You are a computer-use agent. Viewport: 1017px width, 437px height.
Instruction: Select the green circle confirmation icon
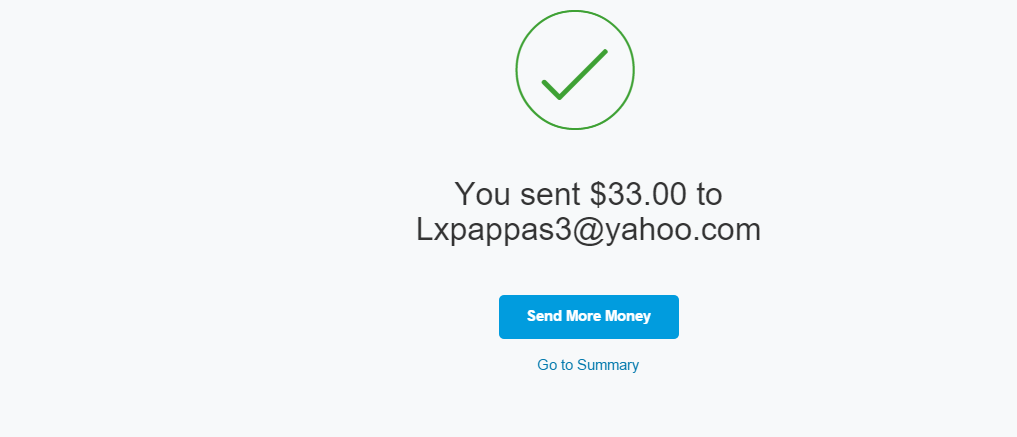575,70
